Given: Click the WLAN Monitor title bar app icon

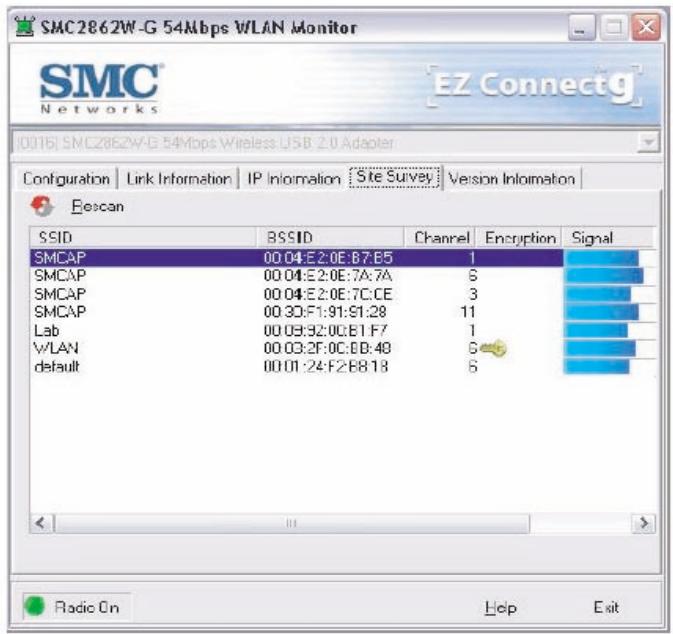Looking at the screenshot, I should [x=24, y=27].
